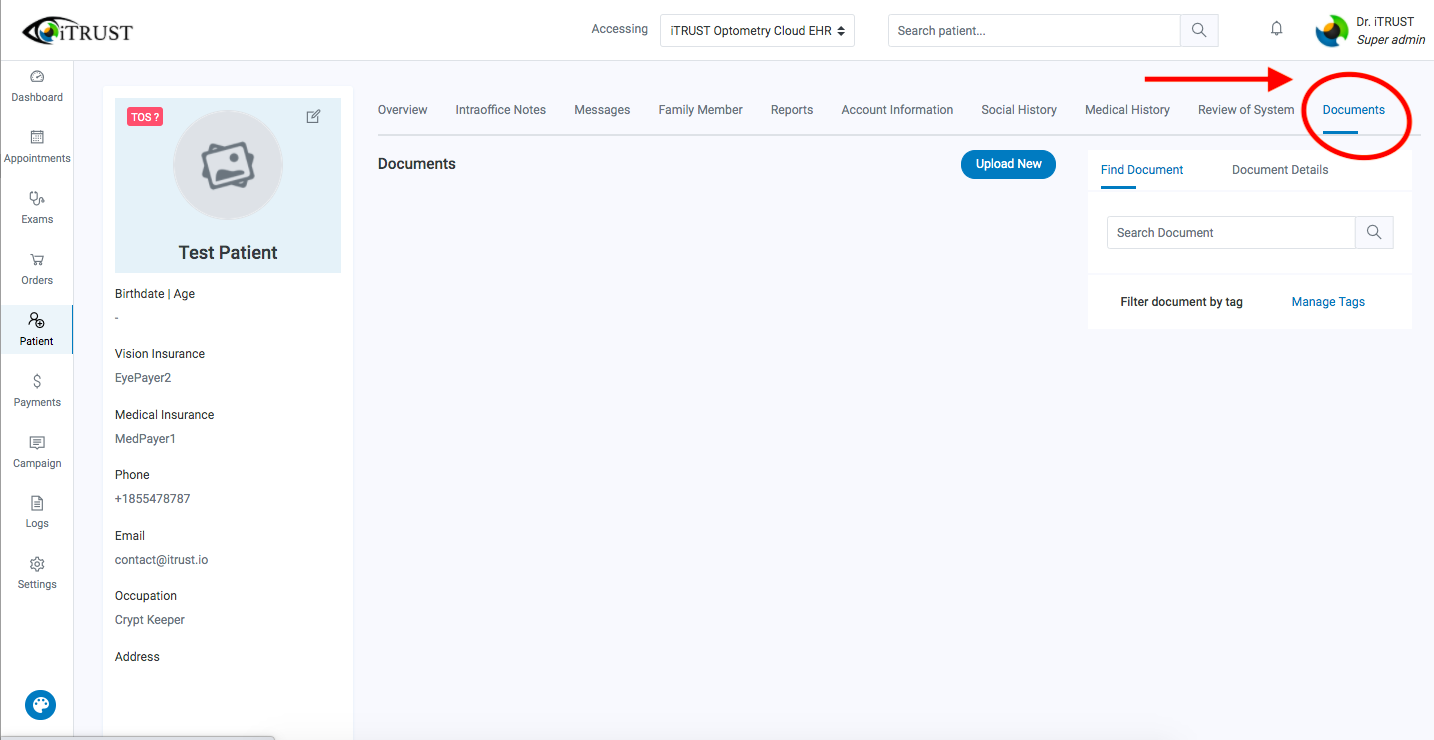1434x740 pixels.
Task: Open the notification bell
Action: coord(1276,28)
